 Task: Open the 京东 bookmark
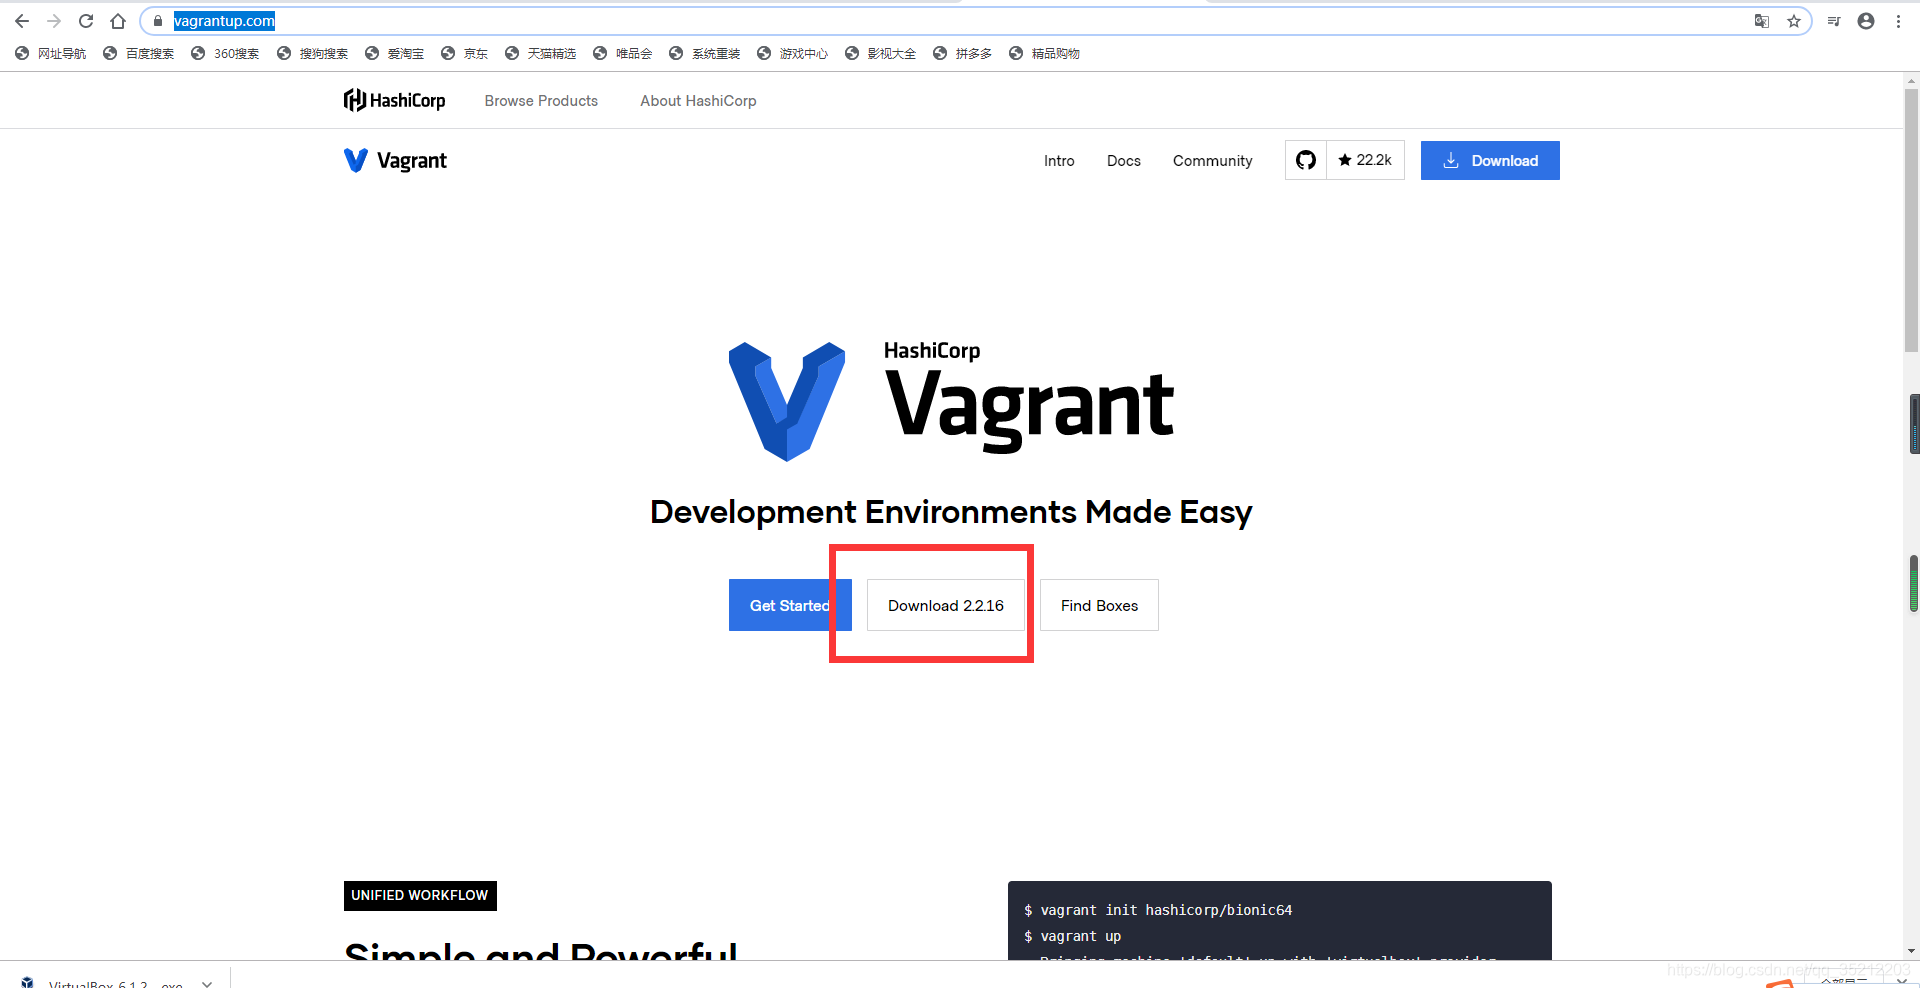click(x=465, y=53)
